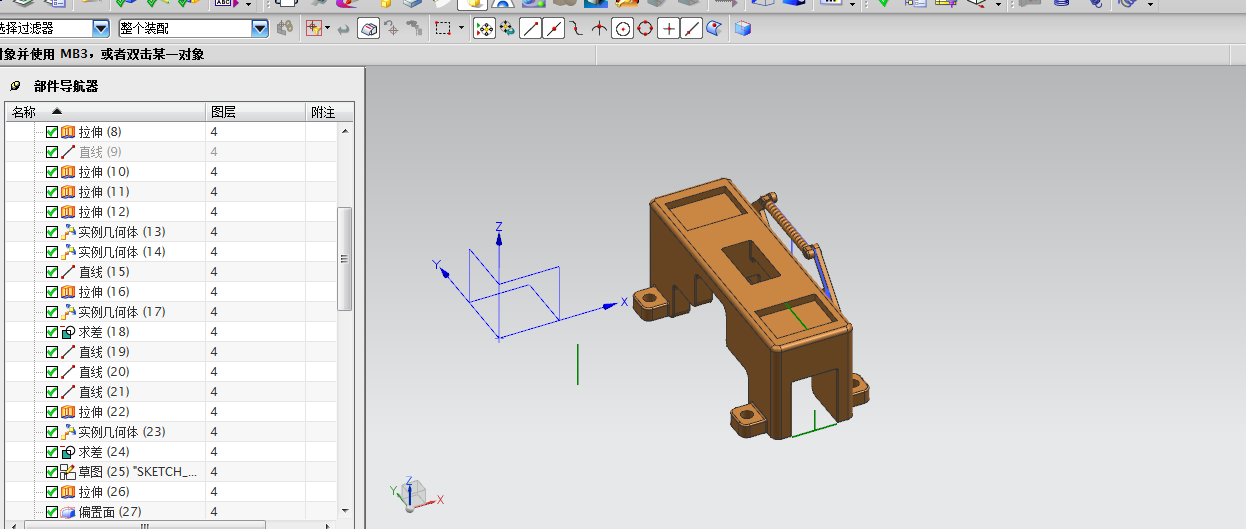Screen dimensions: 1246x529
Task: Toggle the Enable Snap Point icon
Action: [484, 29]
